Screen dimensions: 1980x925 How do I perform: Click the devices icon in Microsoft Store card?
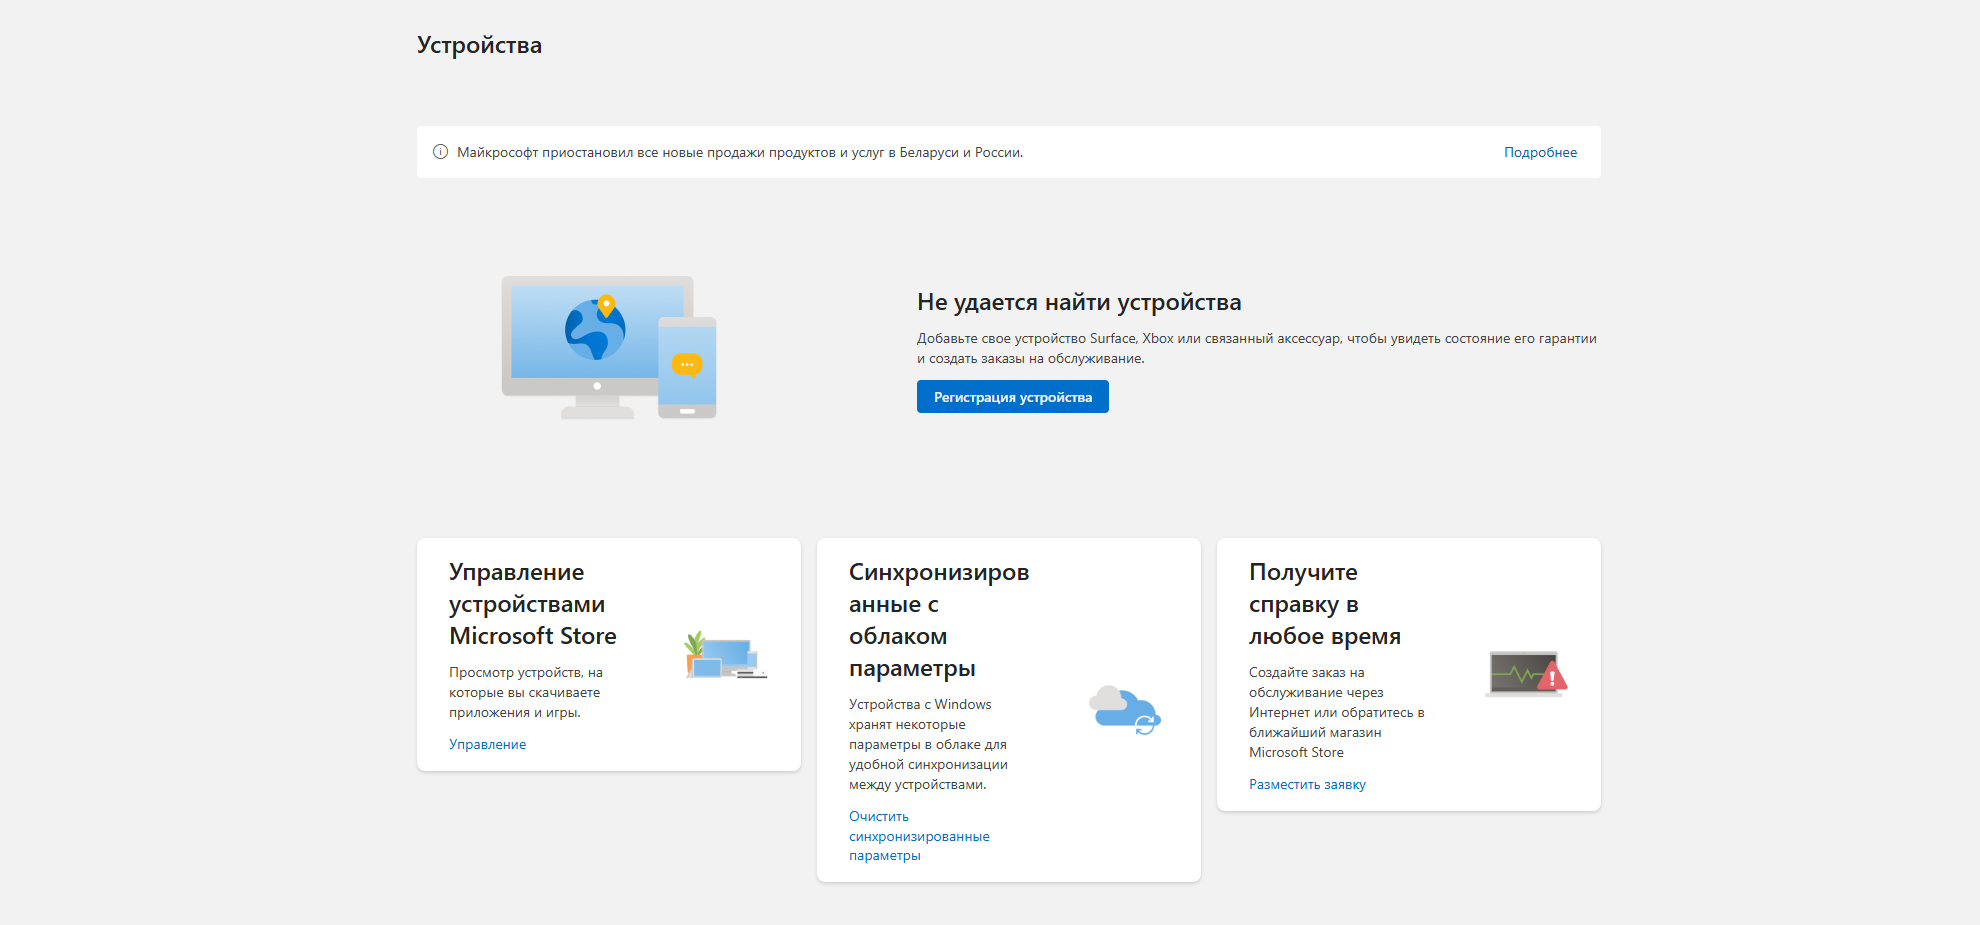pyautogui.click(x=726, y=656)
